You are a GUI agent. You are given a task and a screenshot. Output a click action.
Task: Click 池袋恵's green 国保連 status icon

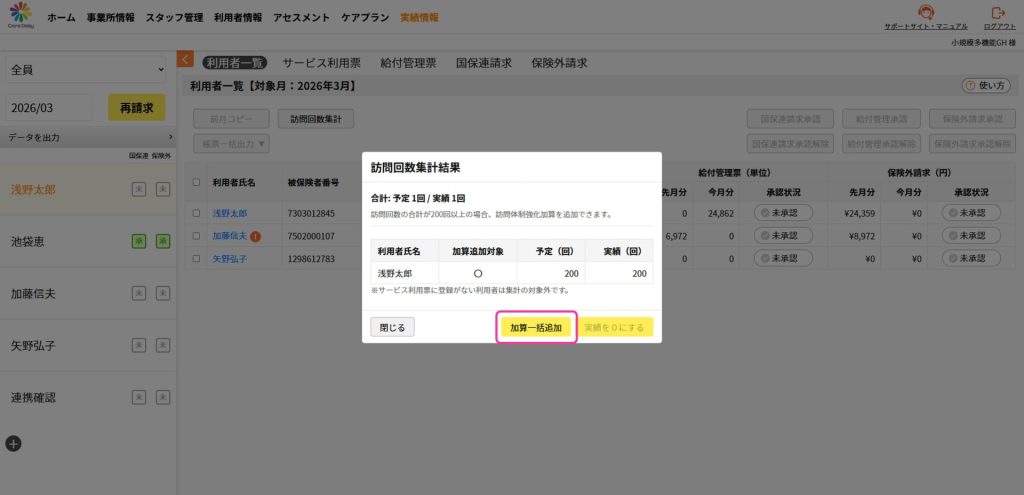coord(140,240)
